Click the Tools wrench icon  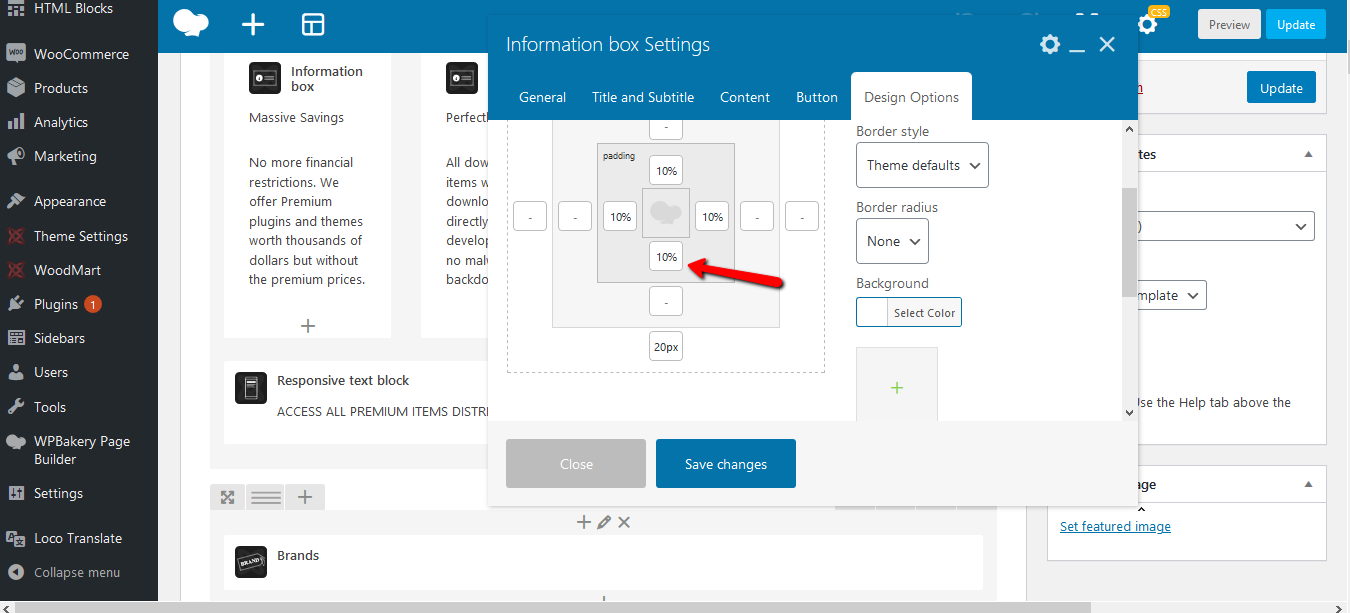(x=16, y=407)
